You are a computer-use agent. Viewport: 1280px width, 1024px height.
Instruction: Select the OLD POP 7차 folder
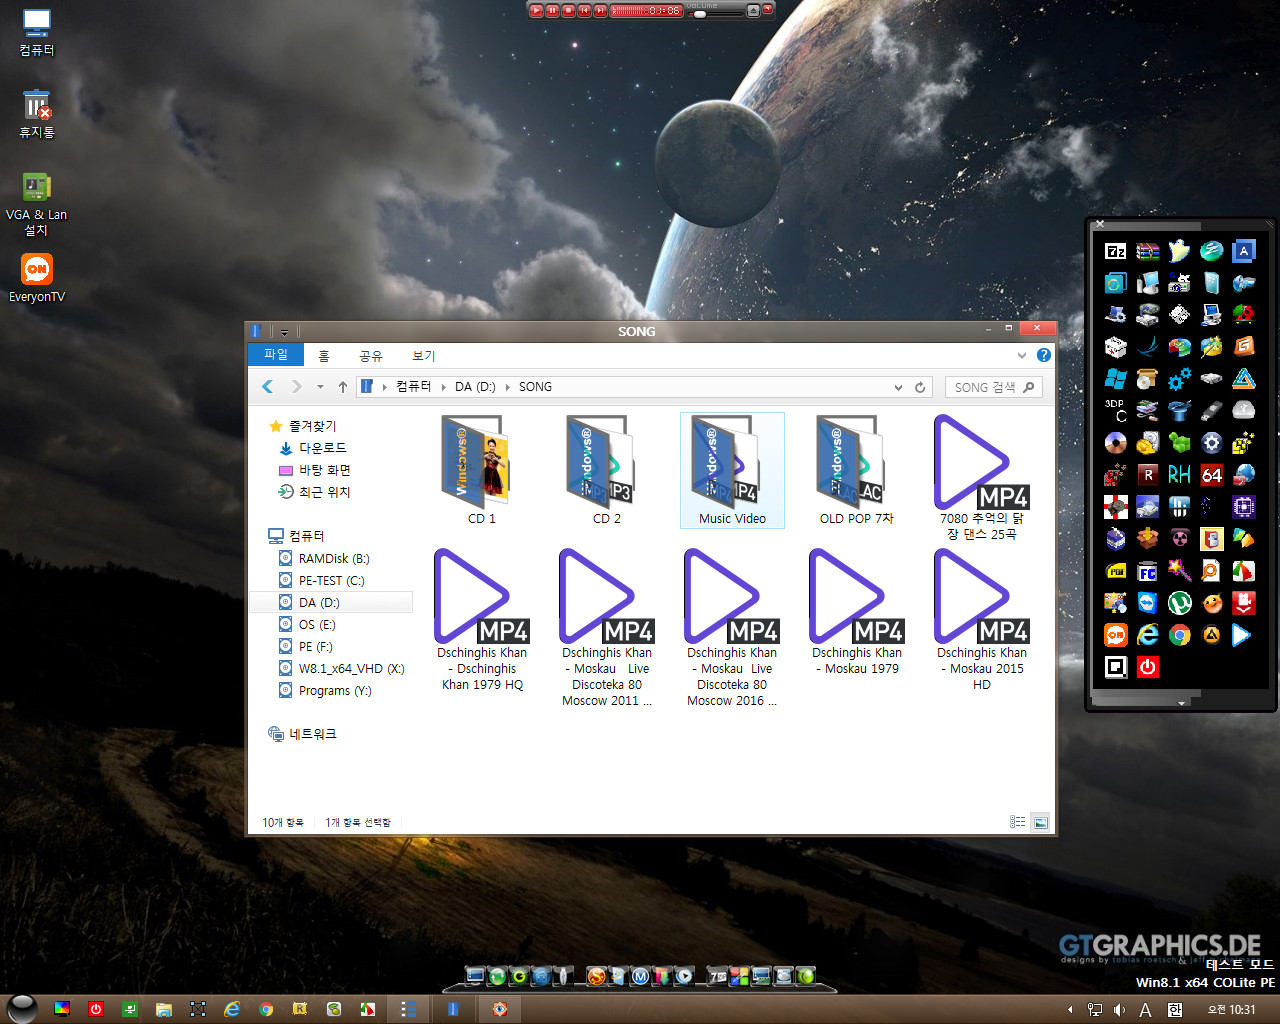pyautogui.click(x=857, y=470)
